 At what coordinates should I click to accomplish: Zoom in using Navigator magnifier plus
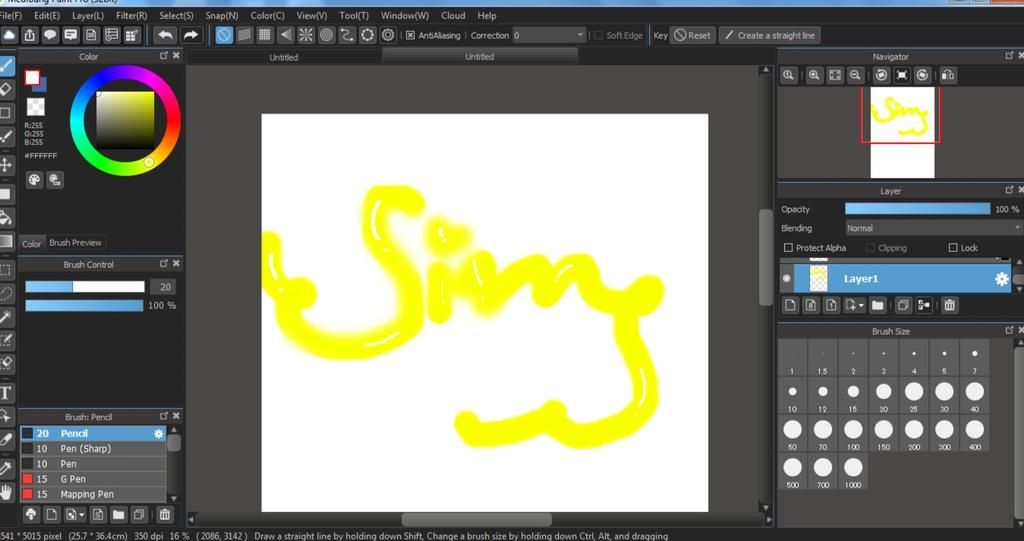click(x=814, y=75)
